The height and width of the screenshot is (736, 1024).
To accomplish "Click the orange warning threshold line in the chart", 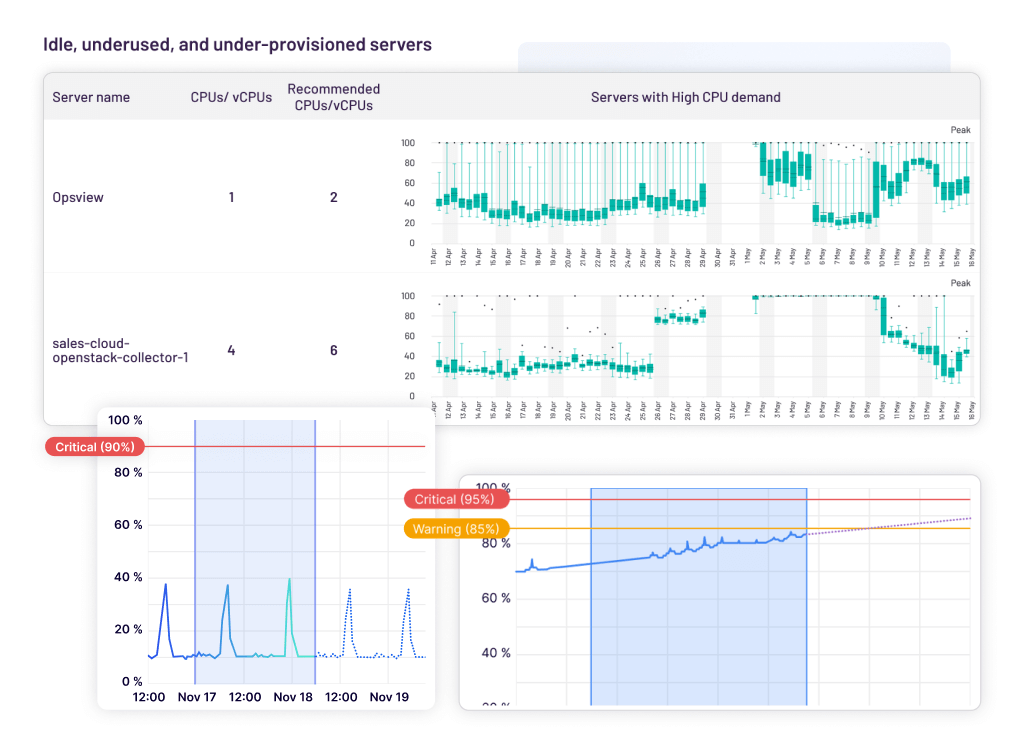I will [x=900, y=528].
